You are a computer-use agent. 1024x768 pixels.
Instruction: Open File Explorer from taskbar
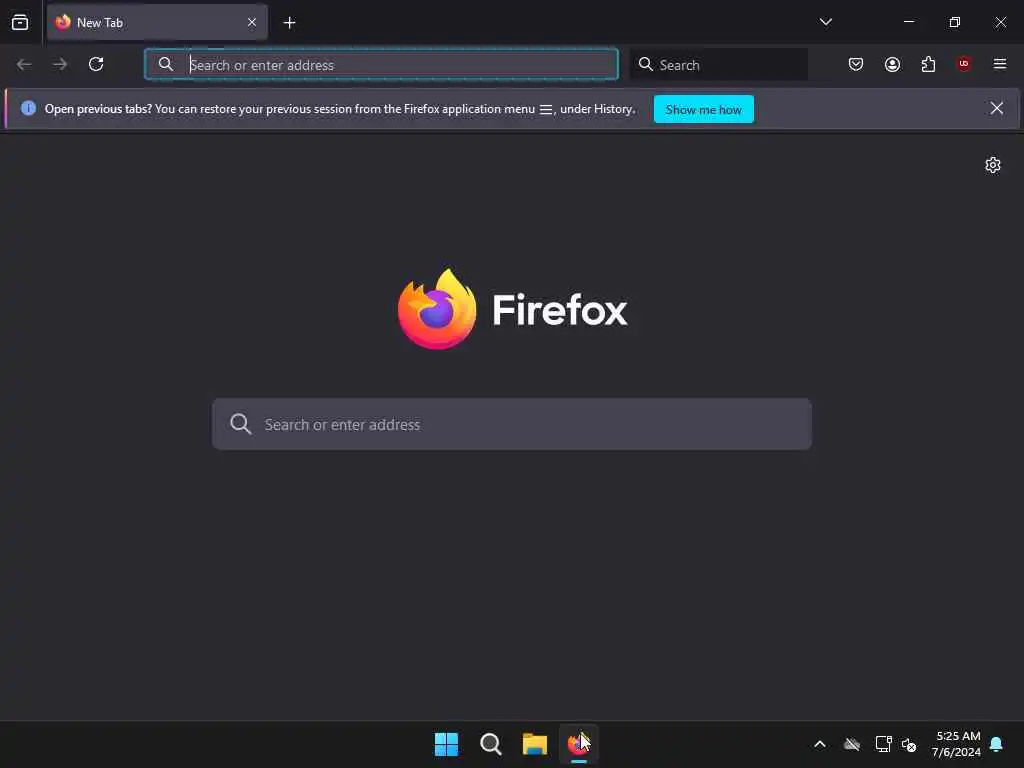tap(534, 744)
